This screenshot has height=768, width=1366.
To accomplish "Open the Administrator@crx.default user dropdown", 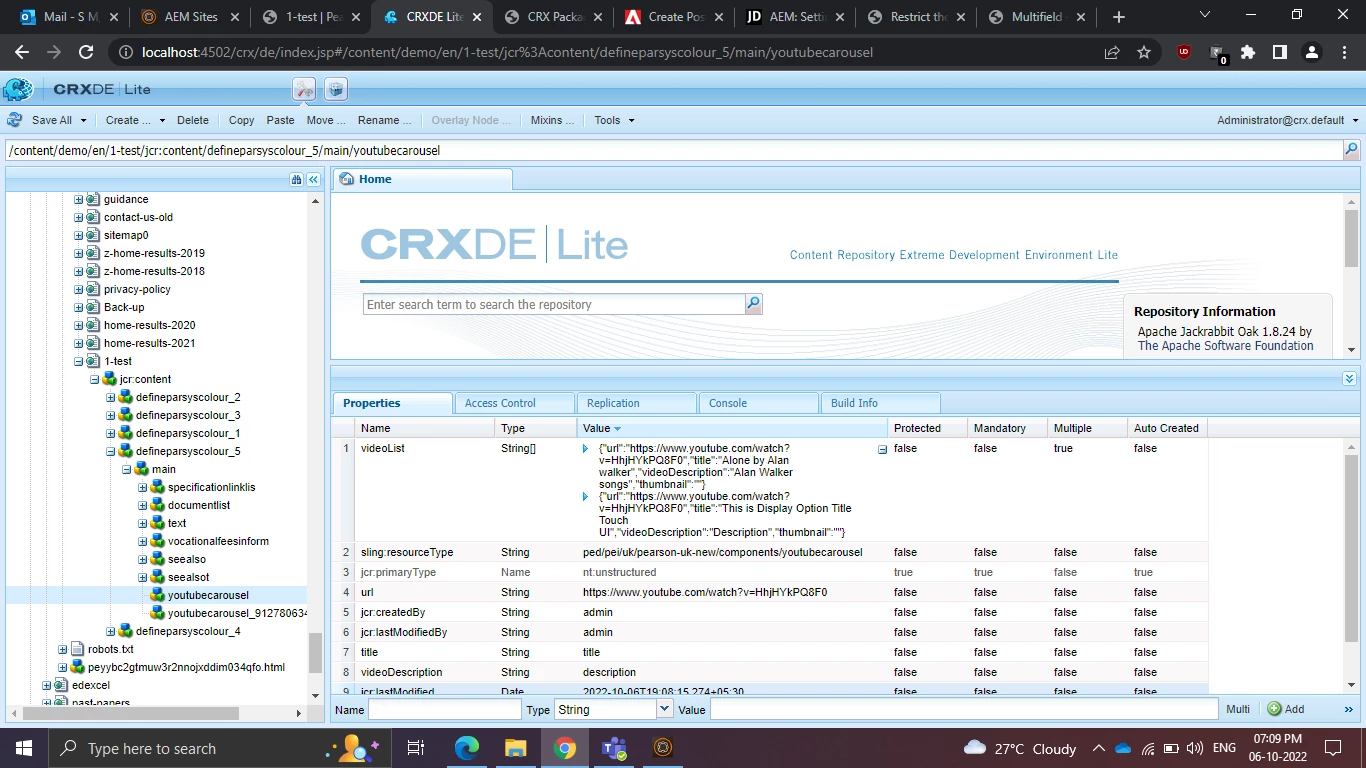I will 1288,120.
